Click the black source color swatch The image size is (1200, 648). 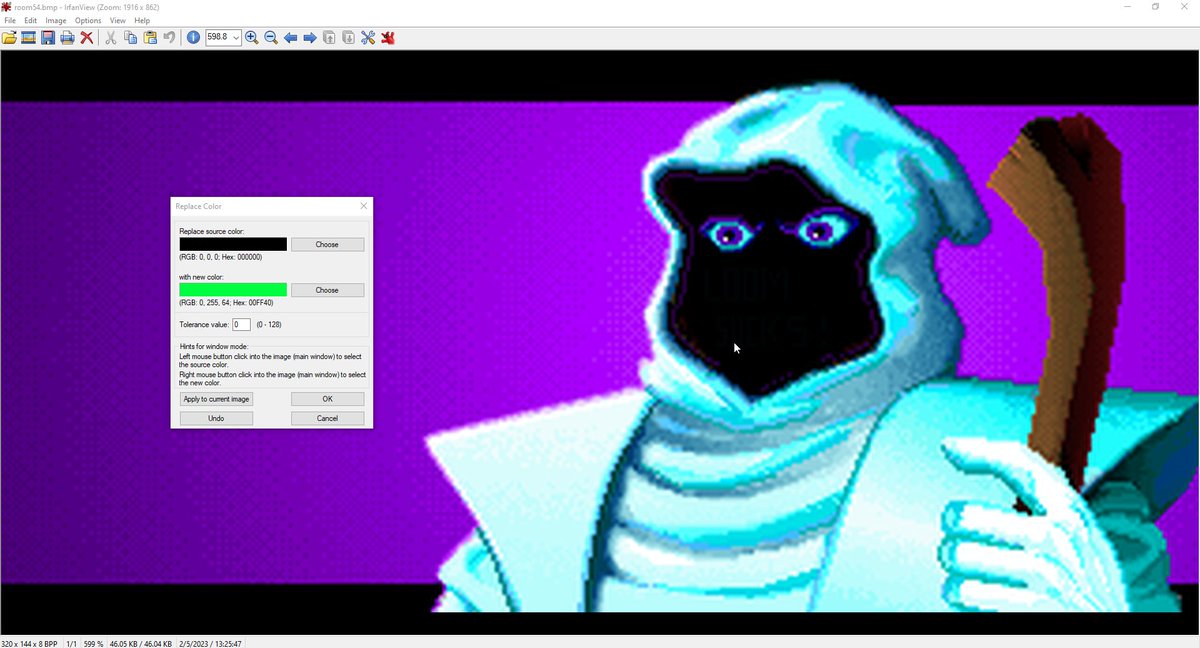[x=233, y=244]
